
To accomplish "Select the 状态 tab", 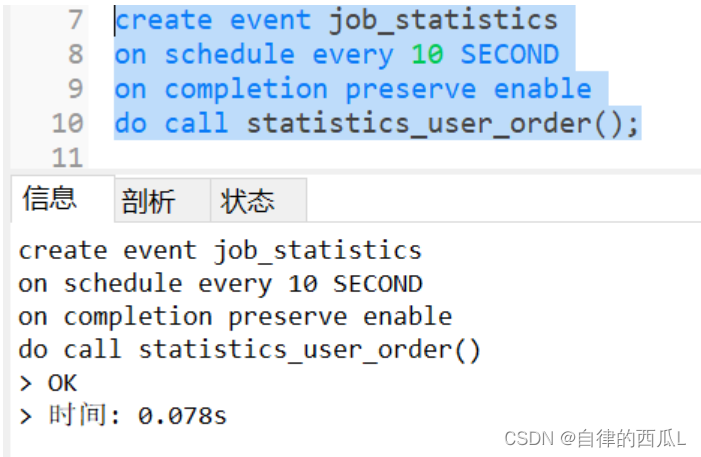I will click(247, 201).
